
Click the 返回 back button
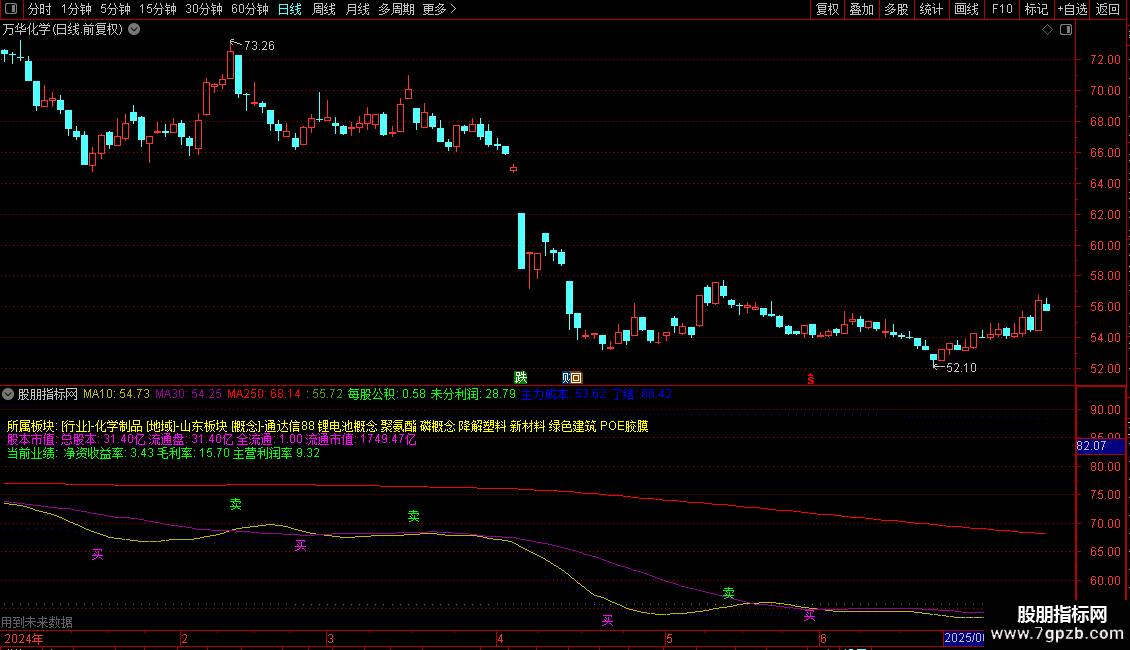point(1108,9)
